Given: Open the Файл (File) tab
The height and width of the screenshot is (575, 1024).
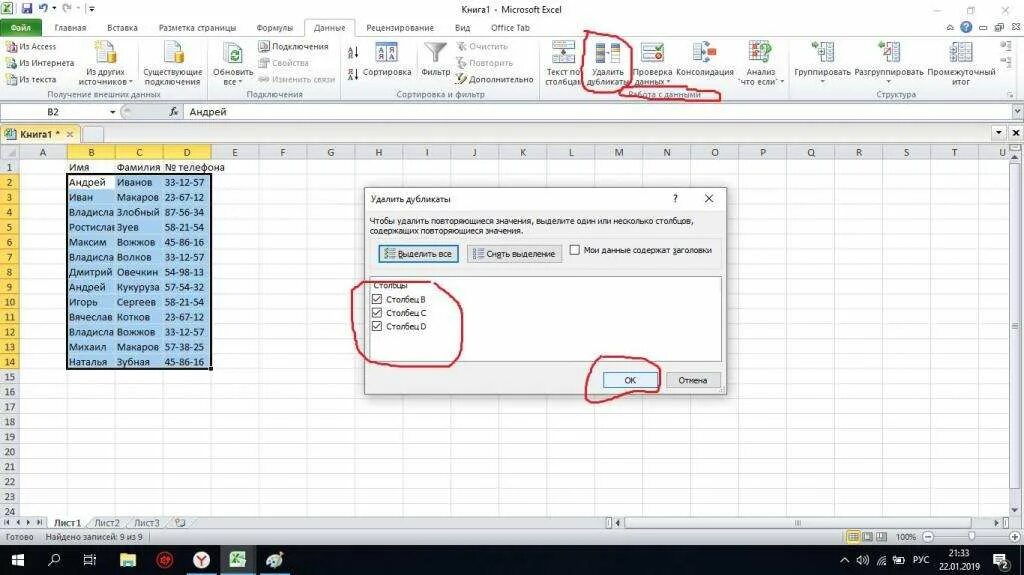Looking at the screenshot, I should click(x=21, y=27).
